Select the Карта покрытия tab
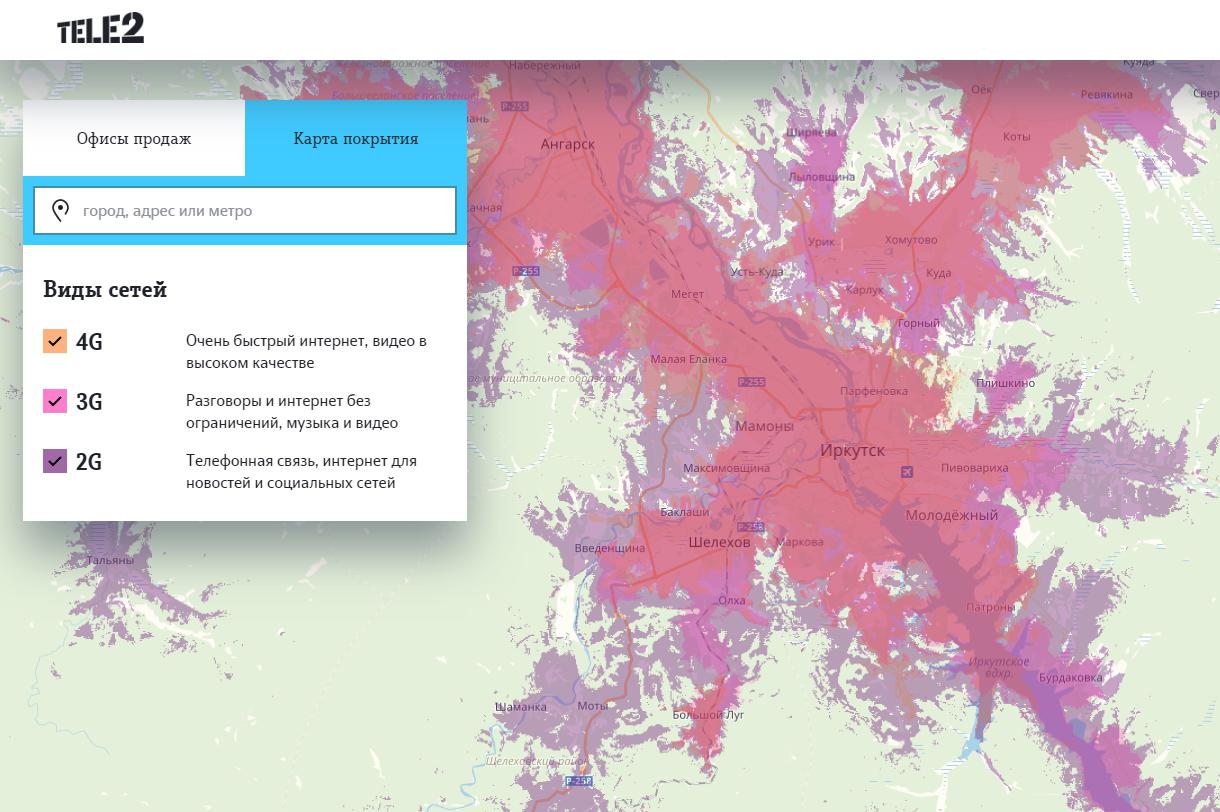This screenshot has width=1220, height=812. click(x=356, y=138)
